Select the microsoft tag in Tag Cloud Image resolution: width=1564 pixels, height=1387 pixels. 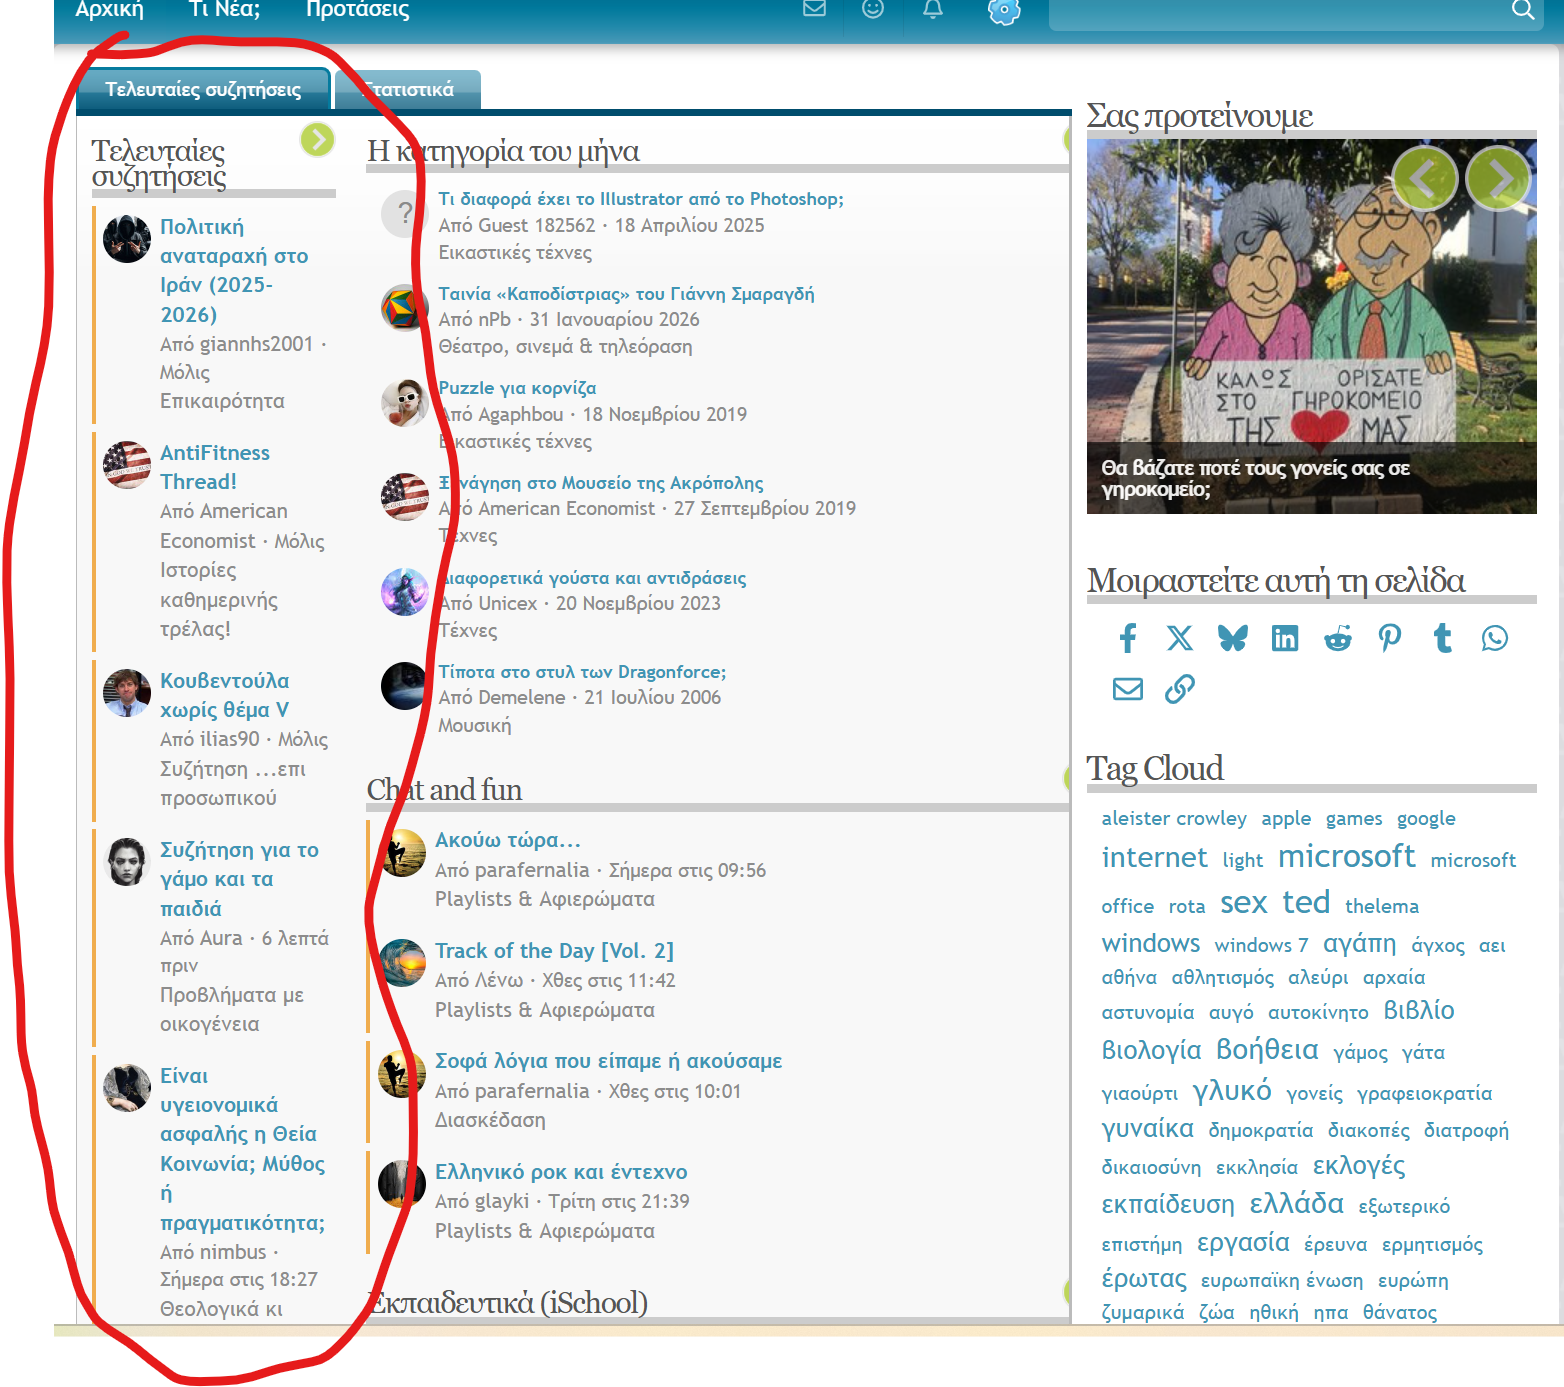tap(1346, 857)
